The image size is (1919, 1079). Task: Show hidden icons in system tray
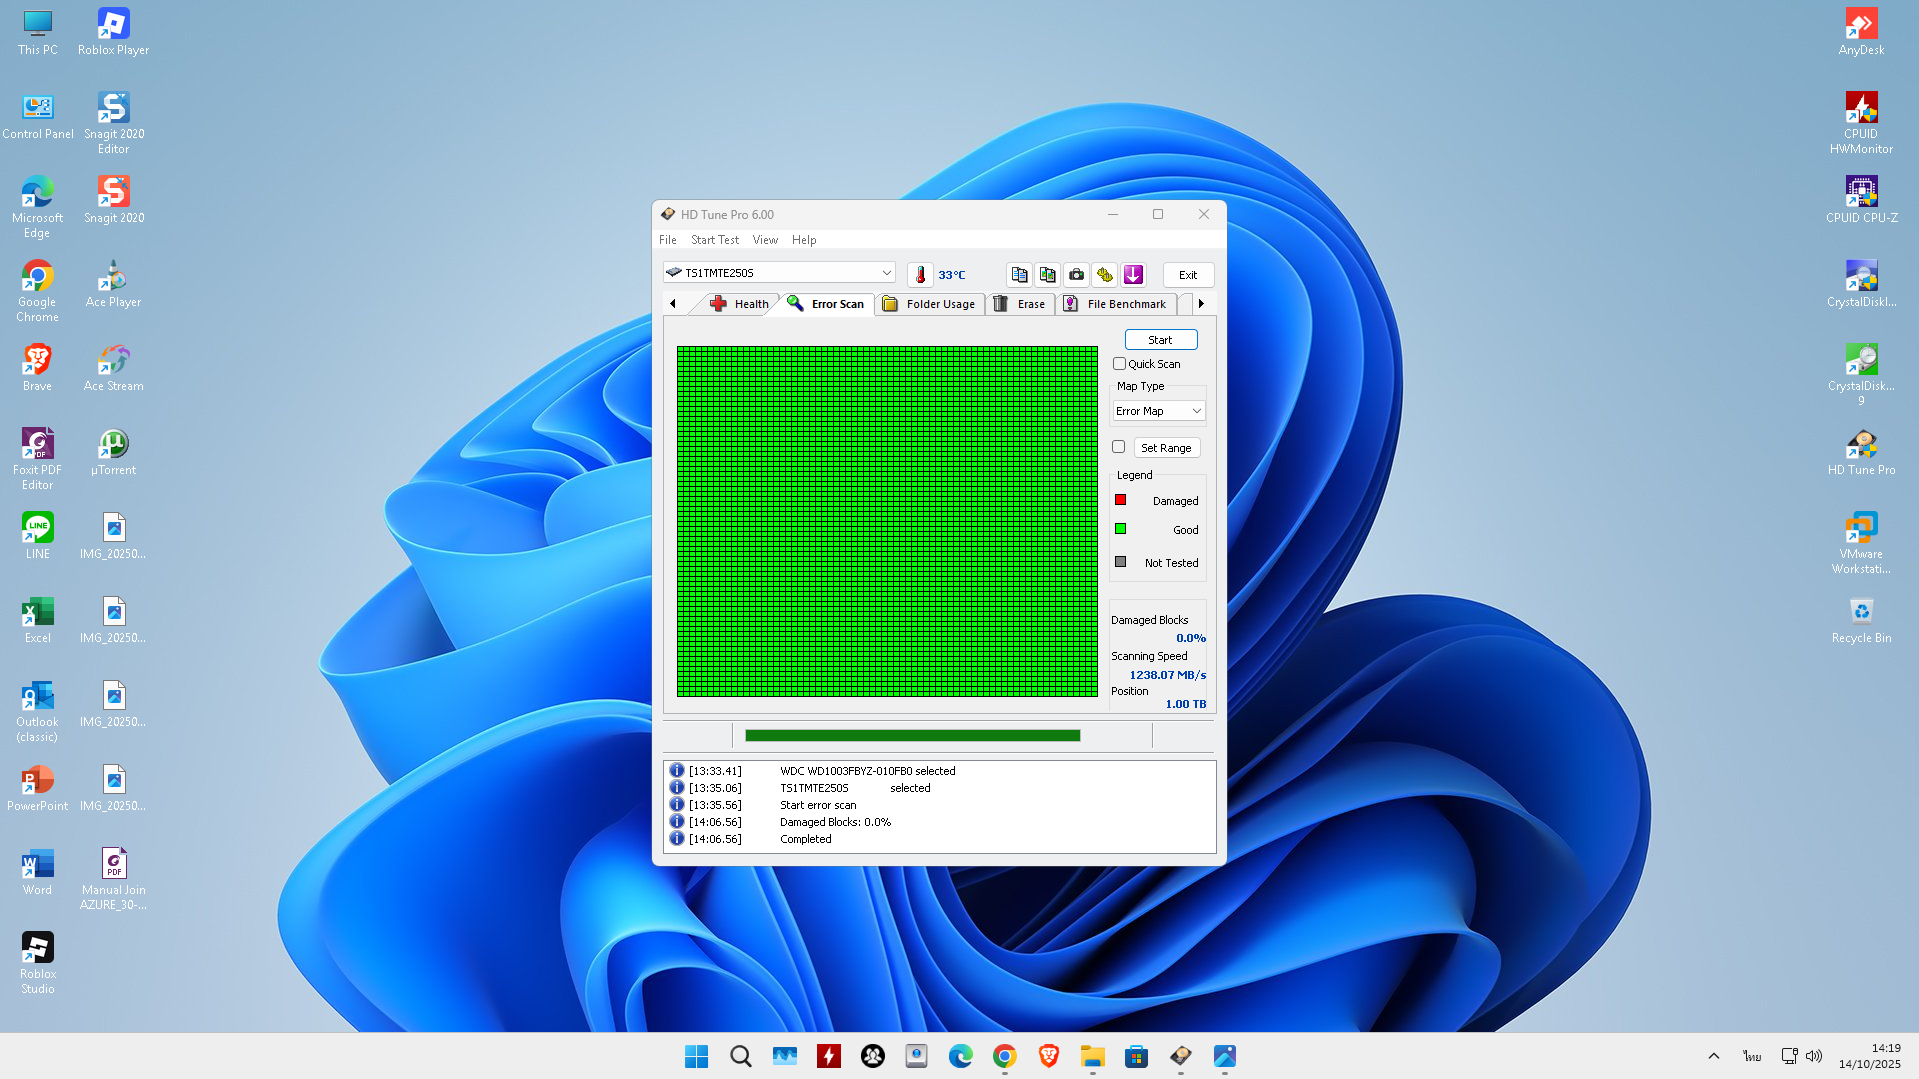point(1713,1056)
